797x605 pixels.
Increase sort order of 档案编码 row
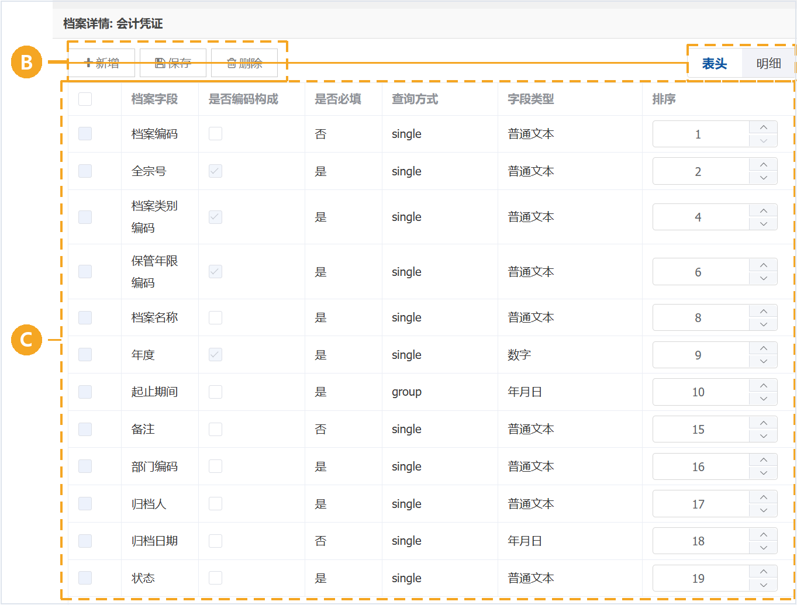pyautogui.click(x=763, y=128)
